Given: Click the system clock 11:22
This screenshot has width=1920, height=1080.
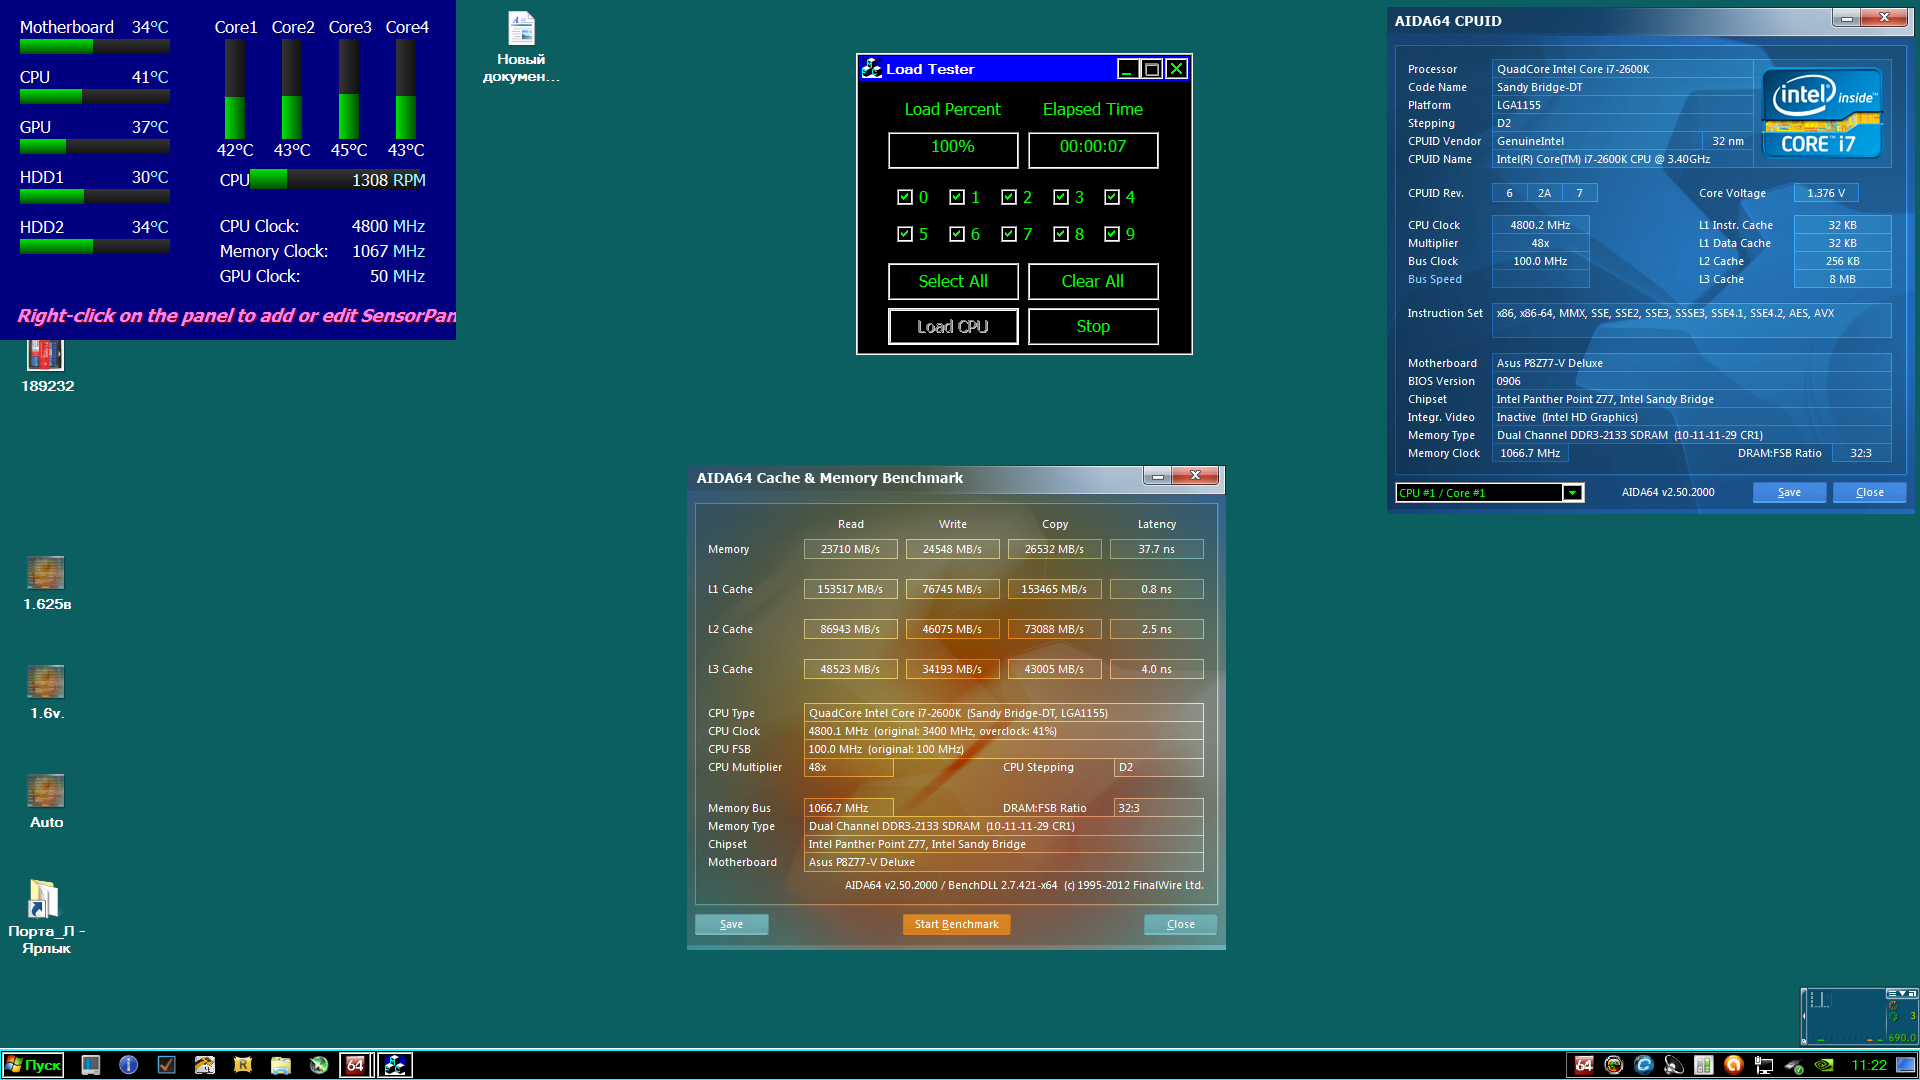Looking at the screenshot, I should (1868, 1065).
